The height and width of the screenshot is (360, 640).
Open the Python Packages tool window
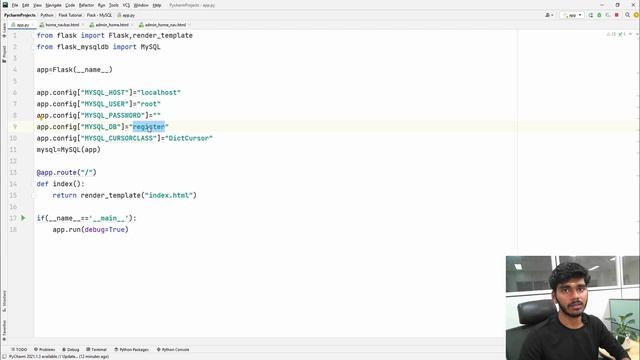131,349
